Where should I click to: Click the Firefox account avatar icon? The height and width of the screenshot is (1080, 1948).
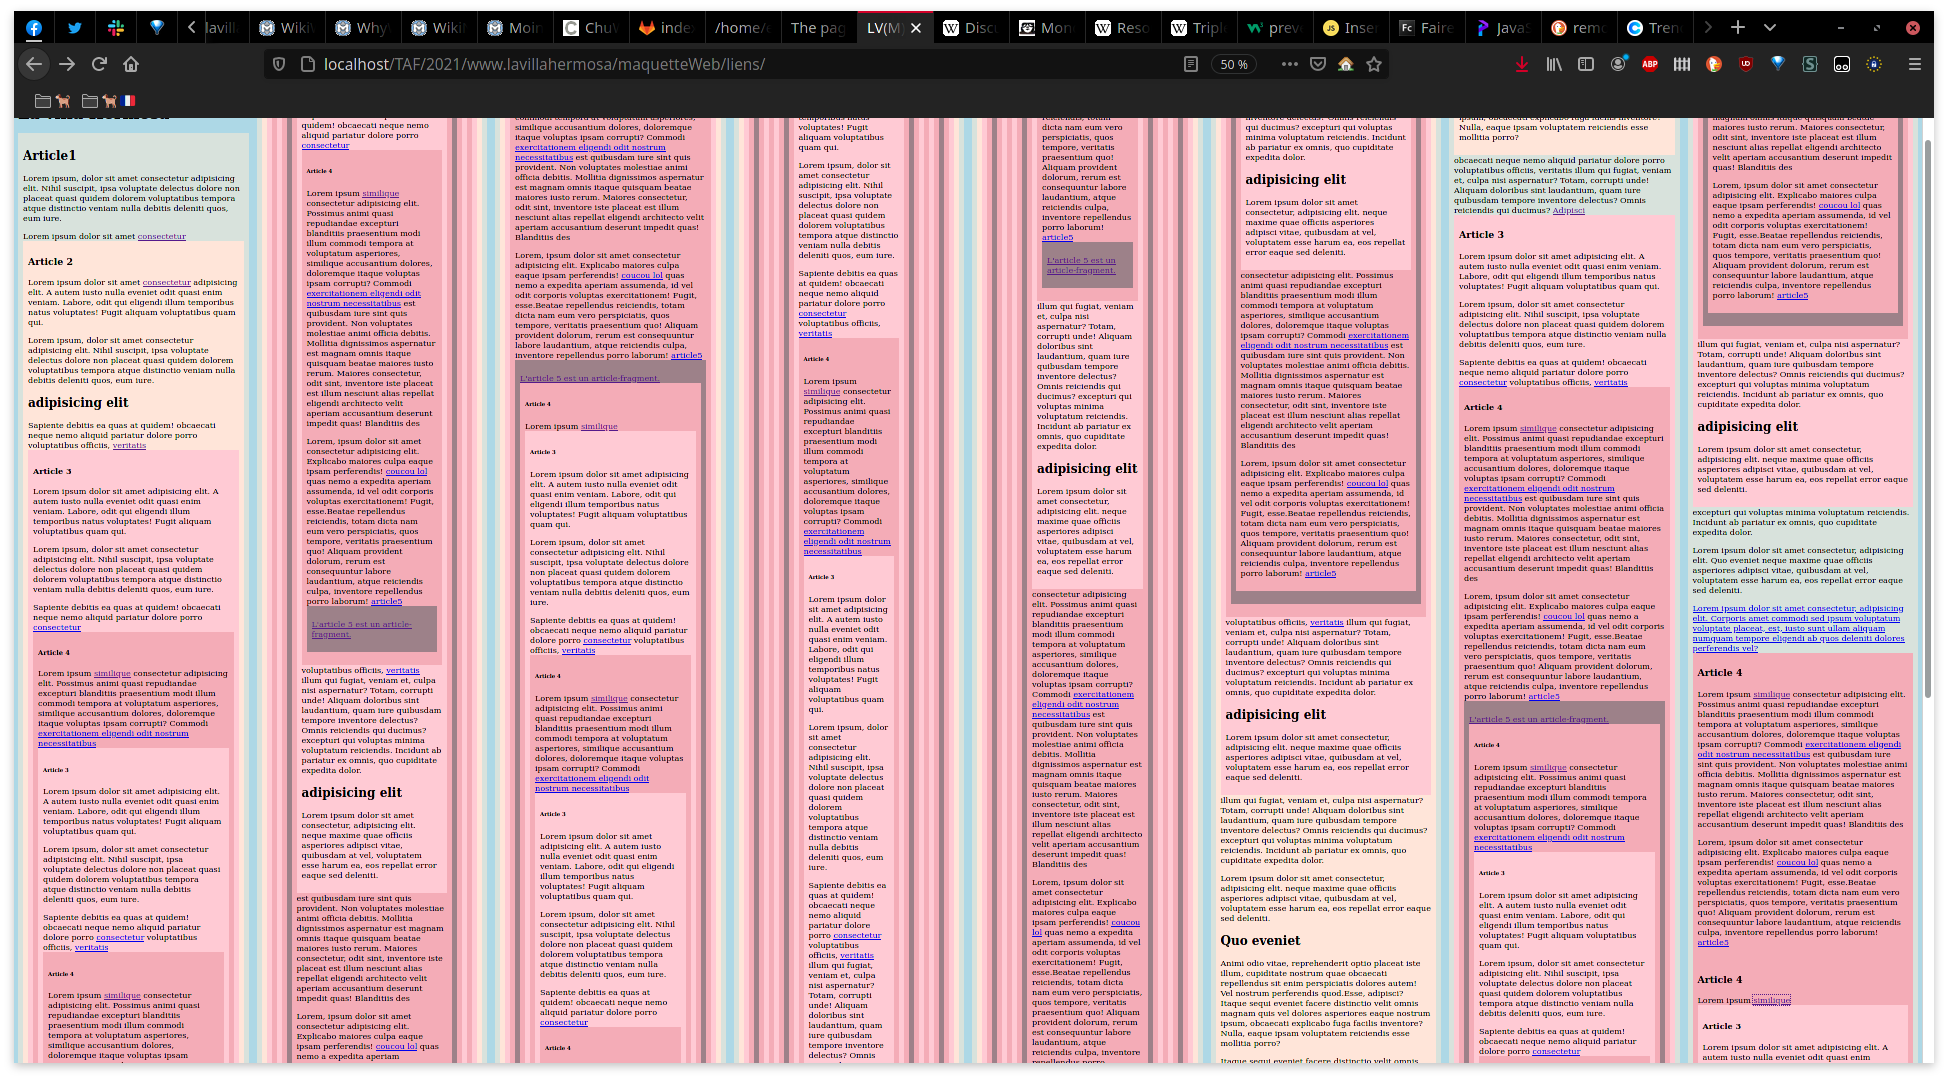(x=1618, y=64)
